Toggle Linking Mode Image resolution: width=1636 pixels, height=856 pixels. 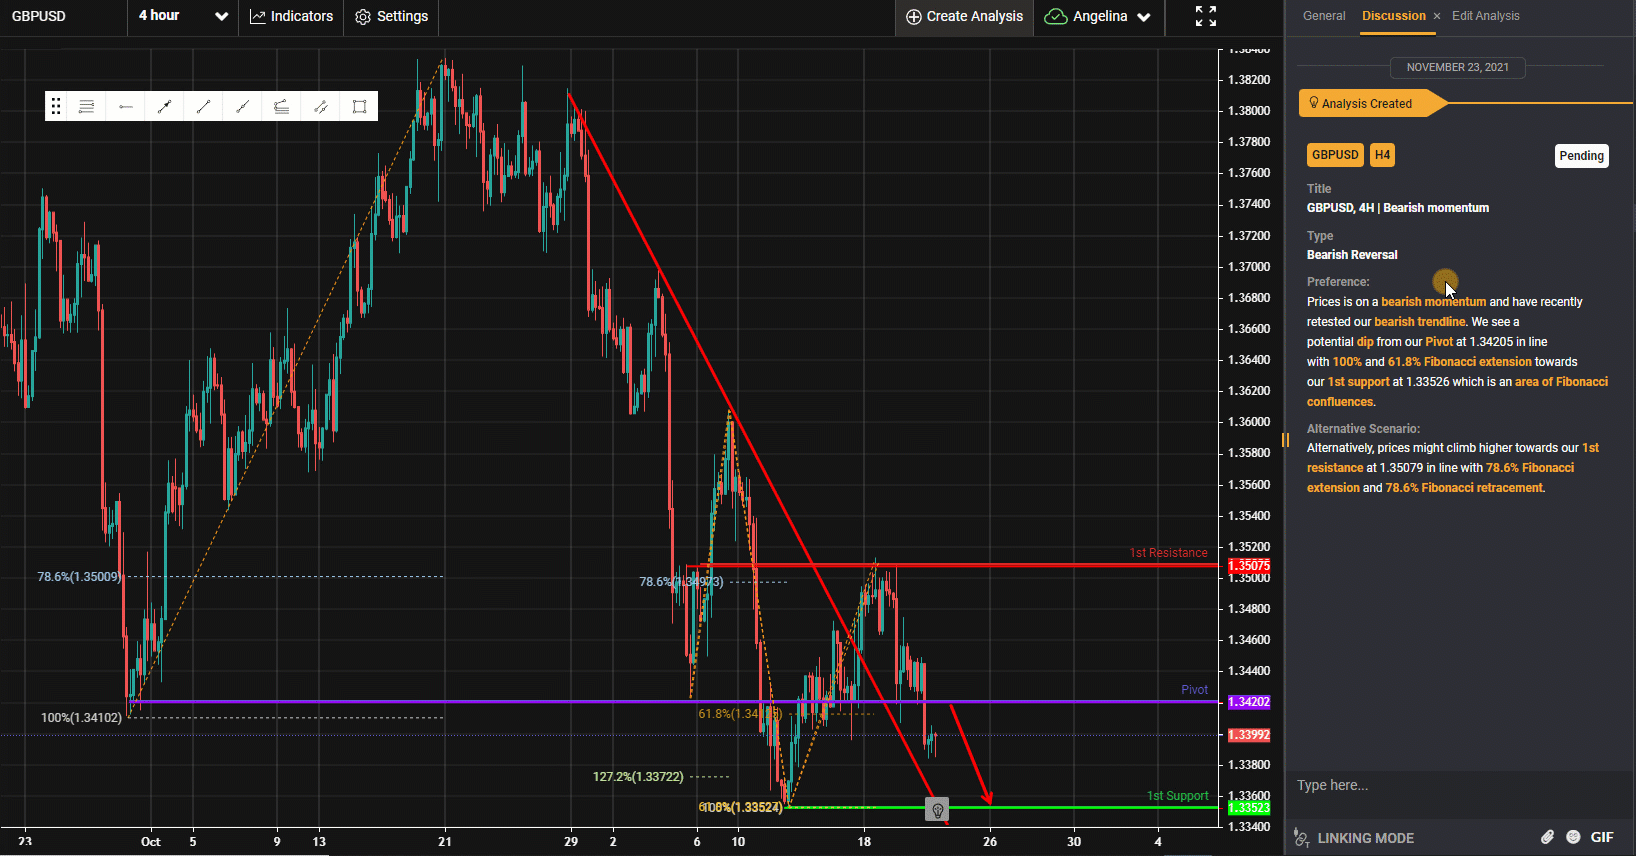1354,838
